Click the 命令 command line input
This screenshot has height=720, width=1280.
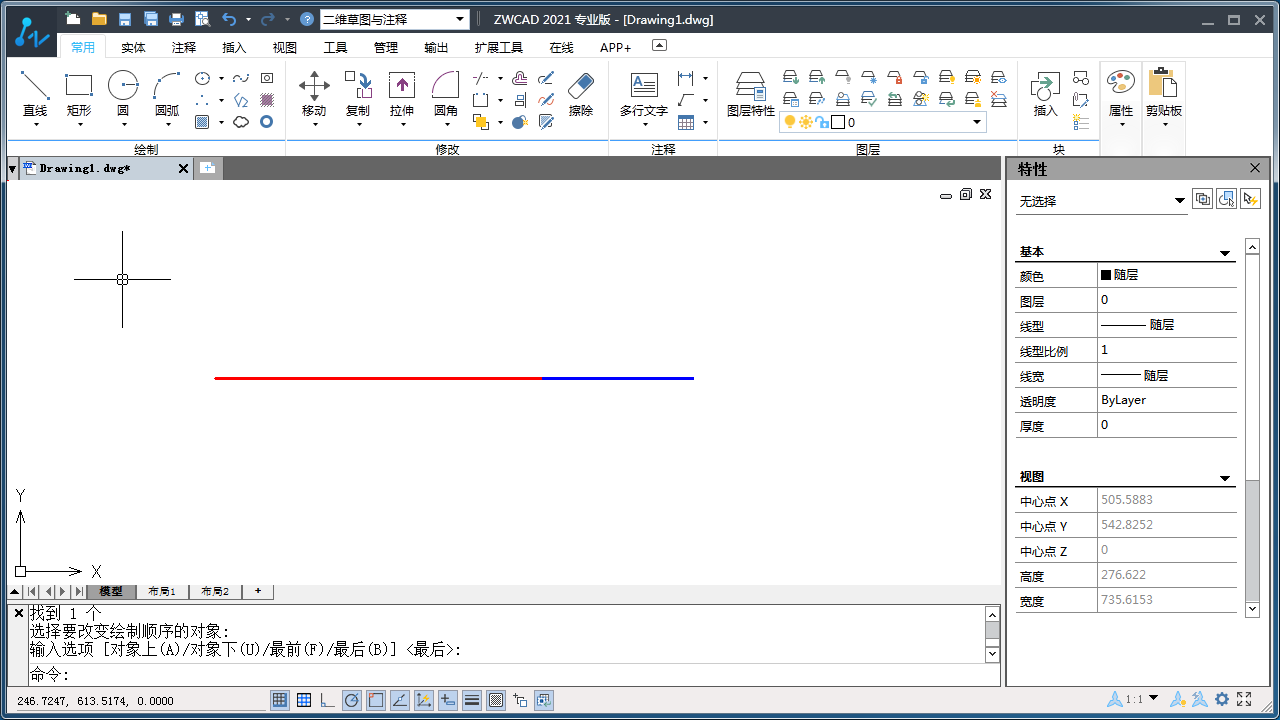click(500, 675)
